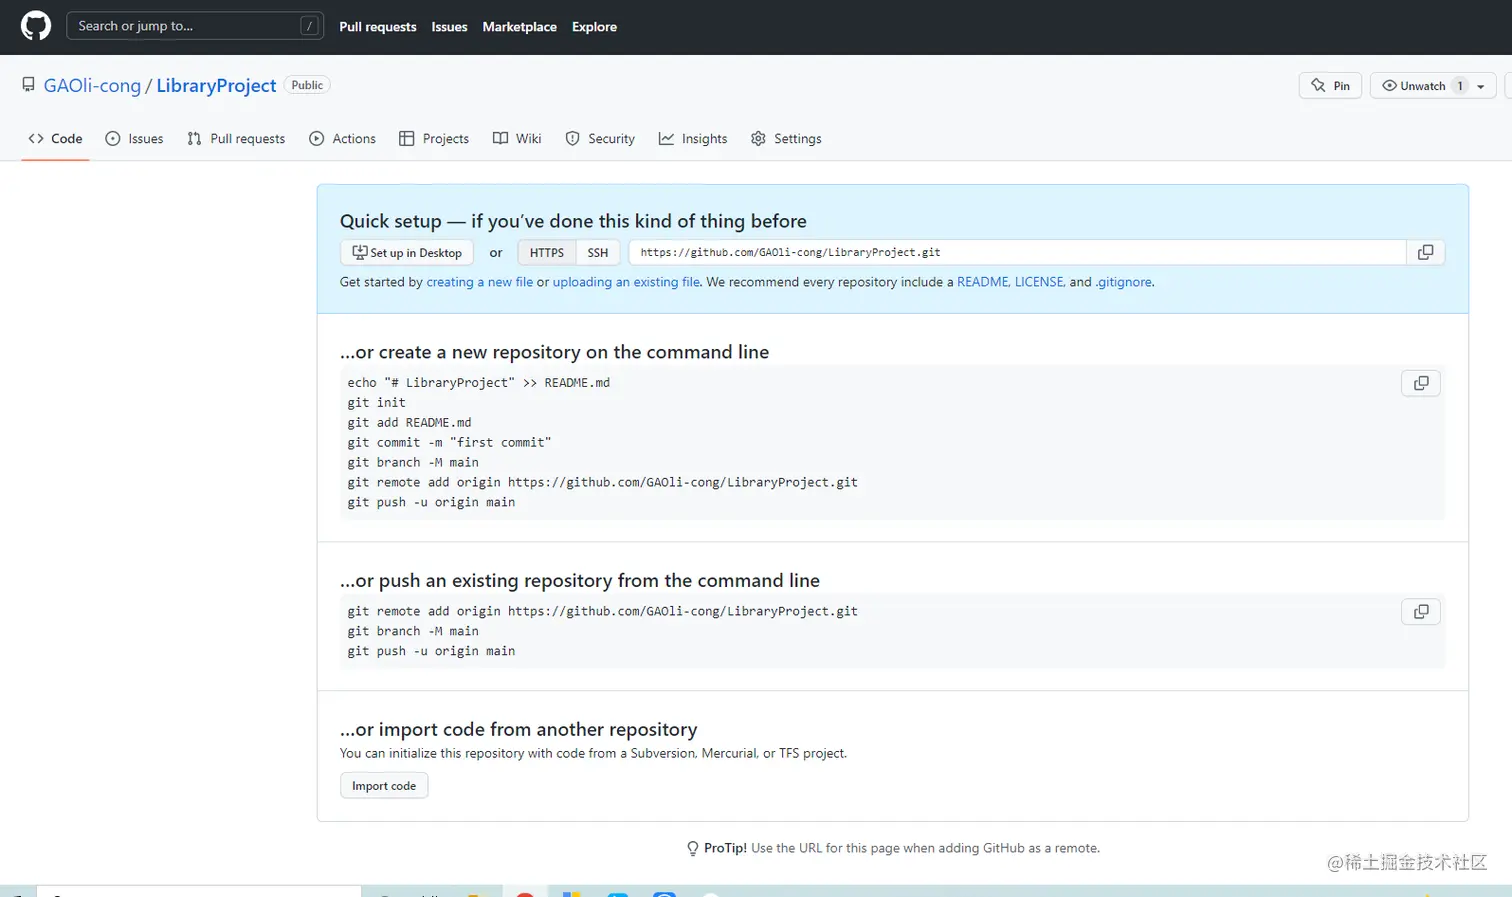Viewport: 1512px width, 897px height.
Task: Switch to the SSH protocol option
Action: (x=598, y=253)
